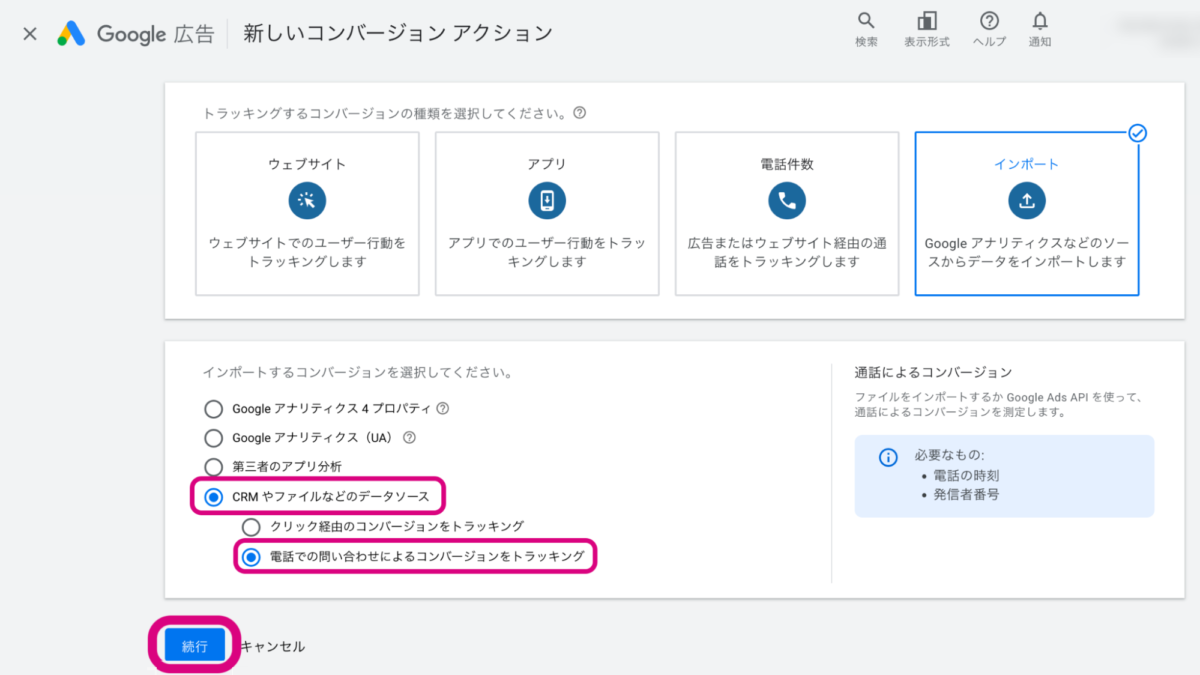Open the 表示形式 appearance icon
1200x675 pixels.
click(x=927, y=21)
